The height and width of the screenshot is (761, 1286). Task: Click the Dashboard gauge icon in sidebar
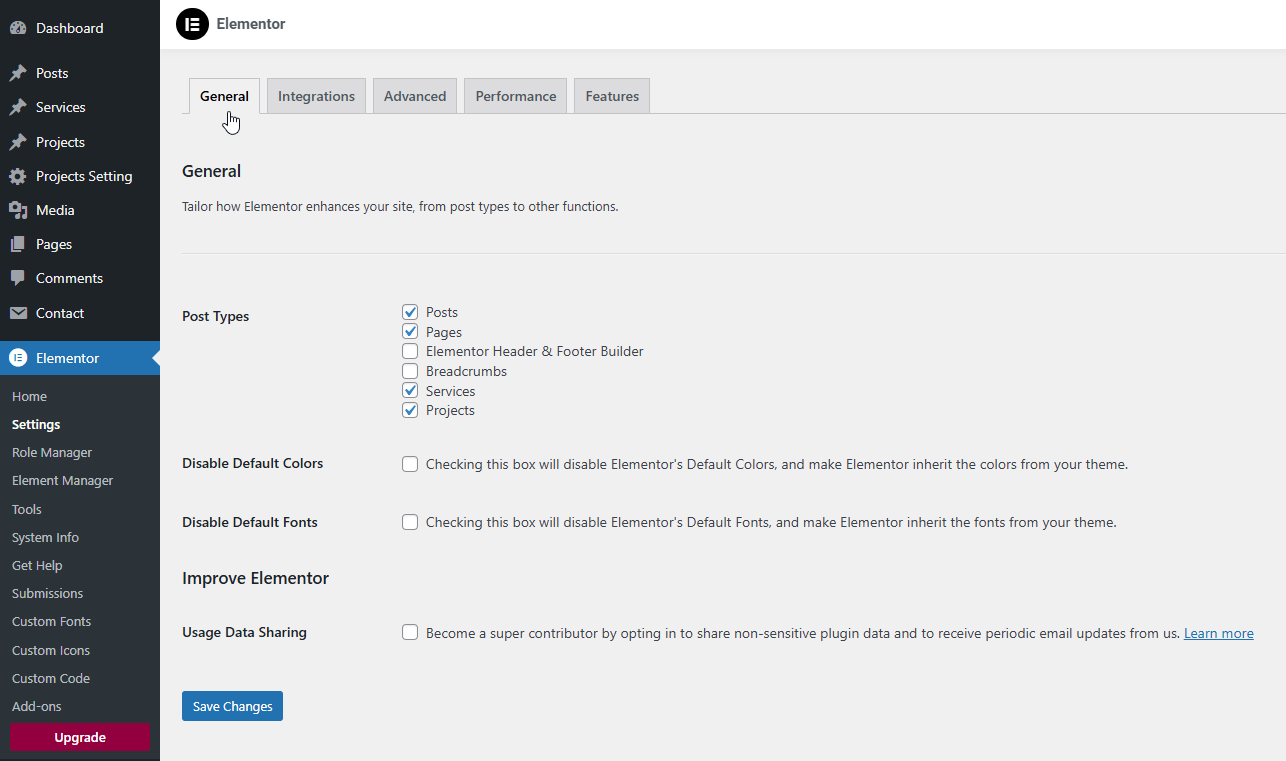[x=18, y=28]
